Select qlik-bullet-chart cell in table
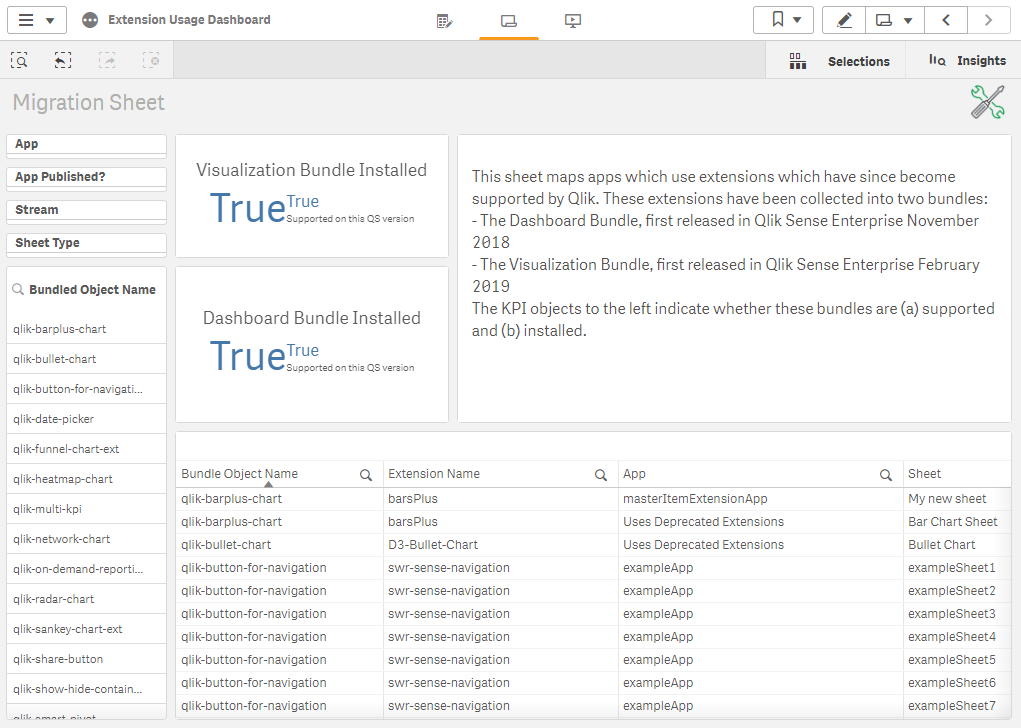The width and height of the screenshot is (1021, 728). click(280, 544)
